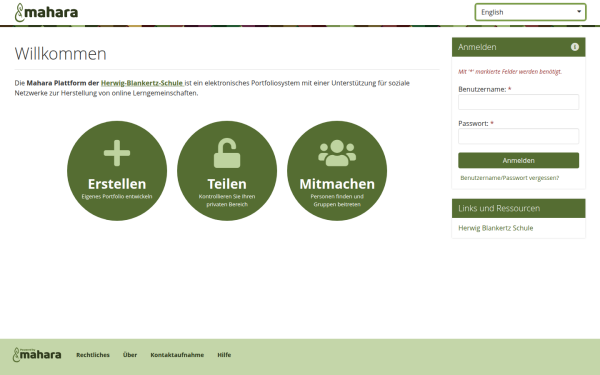Open the Über footer link
This screenshot has height=375, width=600.
130,355
